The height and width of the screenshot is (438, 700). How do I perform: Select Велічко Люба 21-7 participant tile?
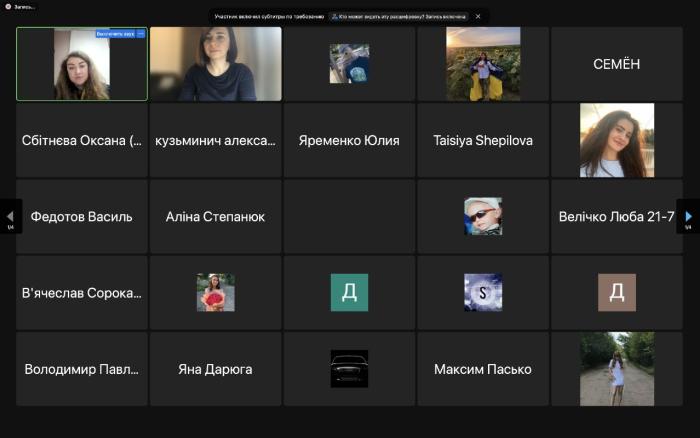coord(617,217)
